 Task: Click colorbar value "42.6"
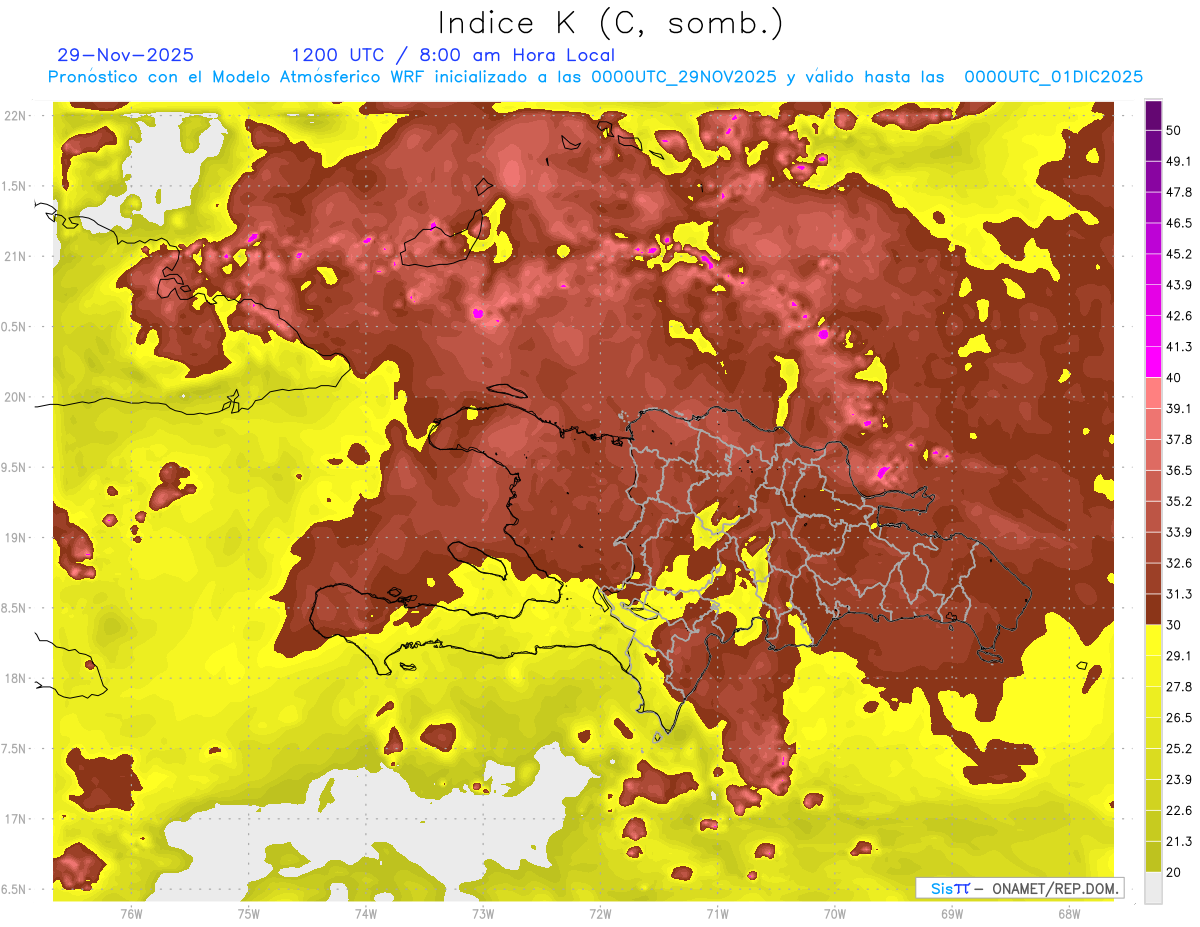tap(1178, 316)
